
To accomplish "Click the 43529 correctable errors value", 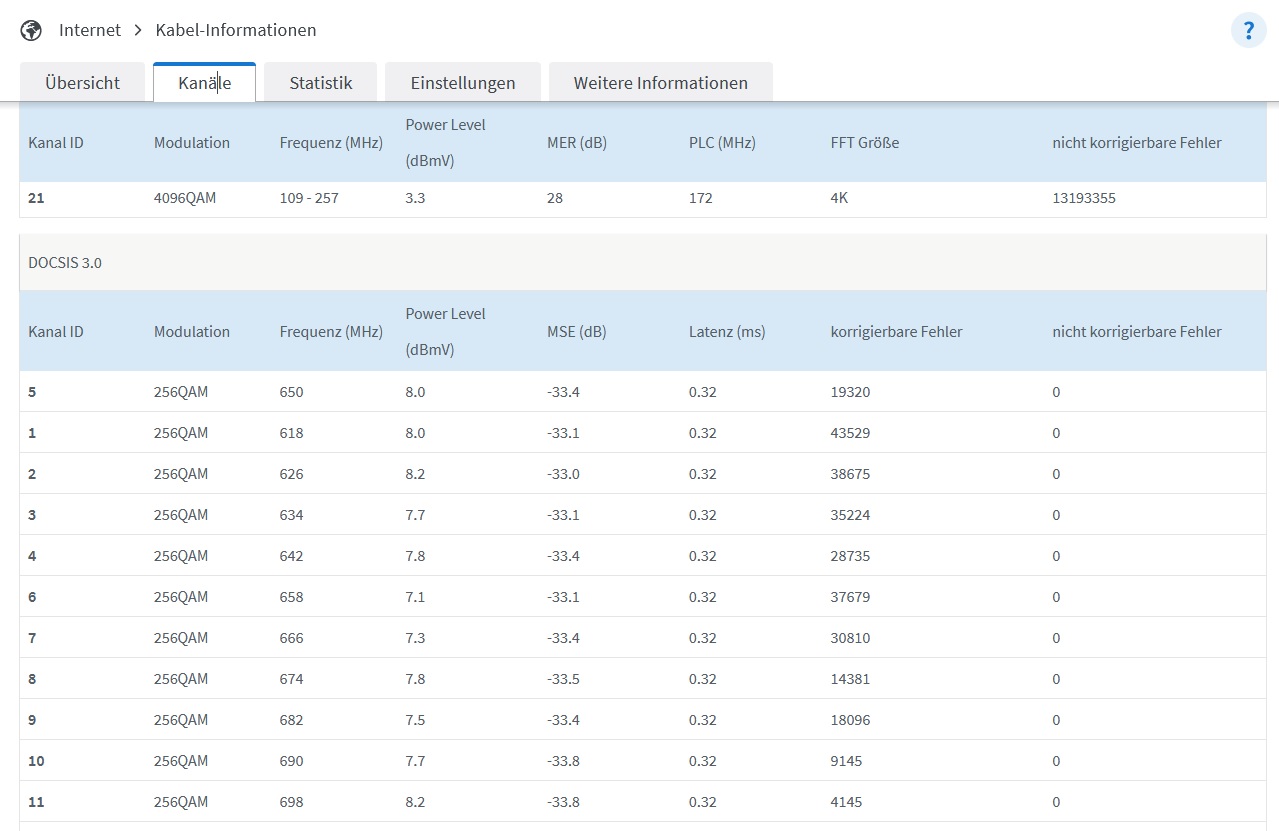I will pyautogui.click(x=850, y=433).
